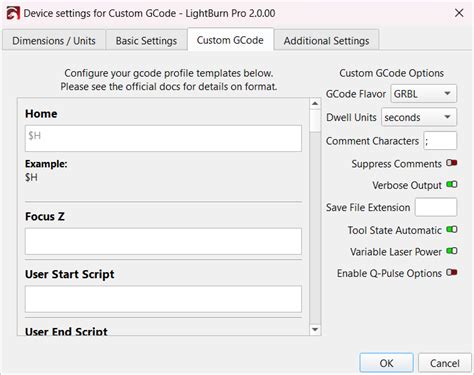
Task: Open the Basic Settings tab
Action: point(146,41)
